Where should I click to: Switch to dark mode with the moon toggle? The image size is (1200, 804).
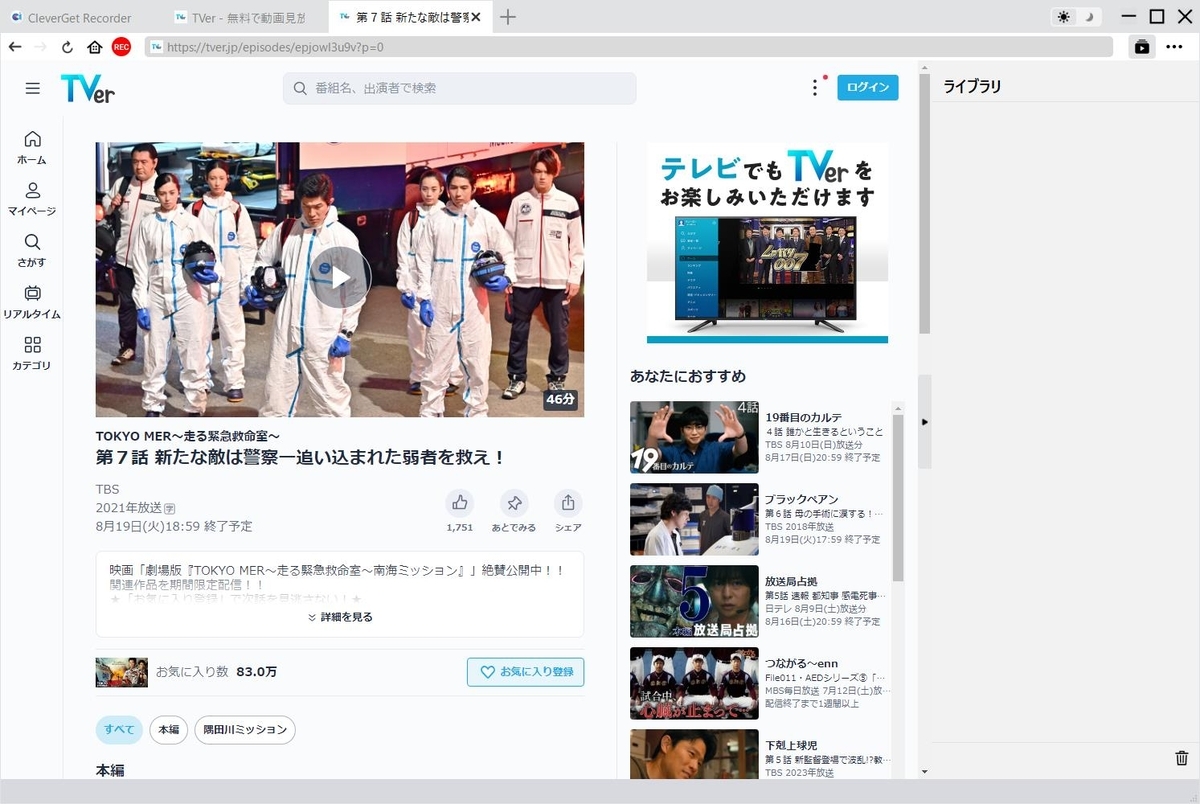pos(1090,16)
